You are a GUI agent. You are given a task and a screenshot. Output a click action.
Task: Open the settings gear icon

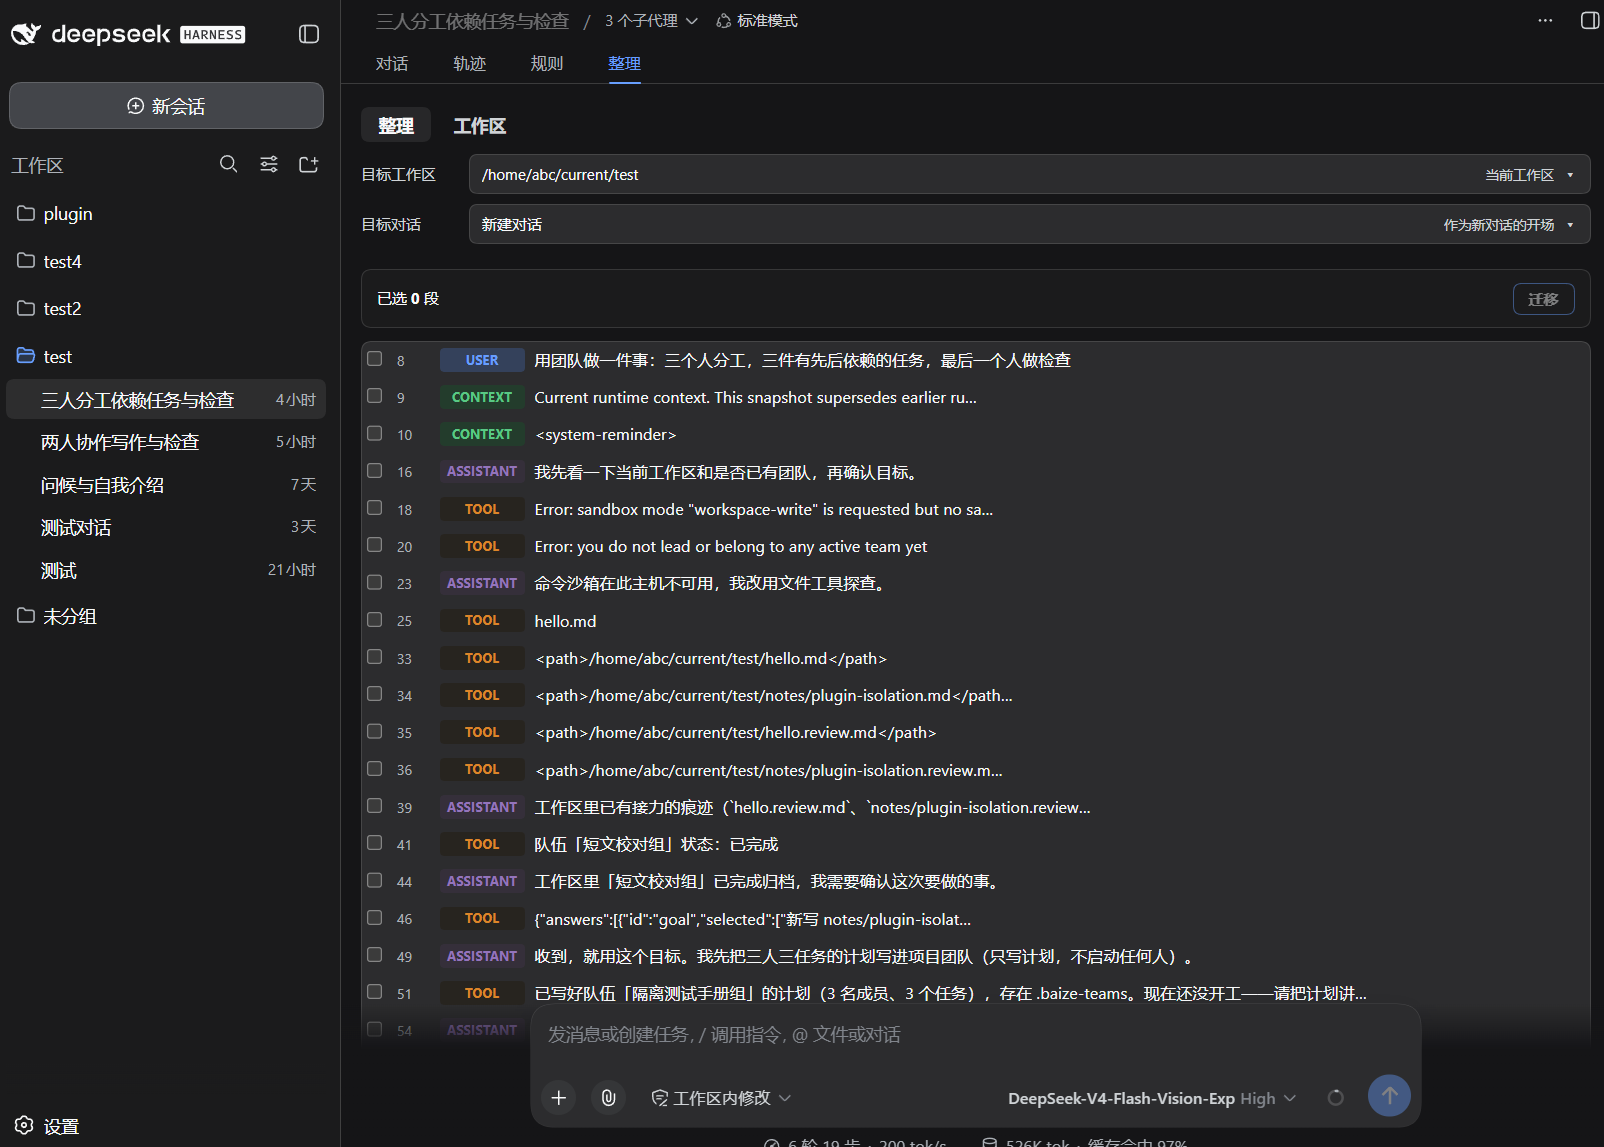pyautogui.click(x=25, y=1125)
